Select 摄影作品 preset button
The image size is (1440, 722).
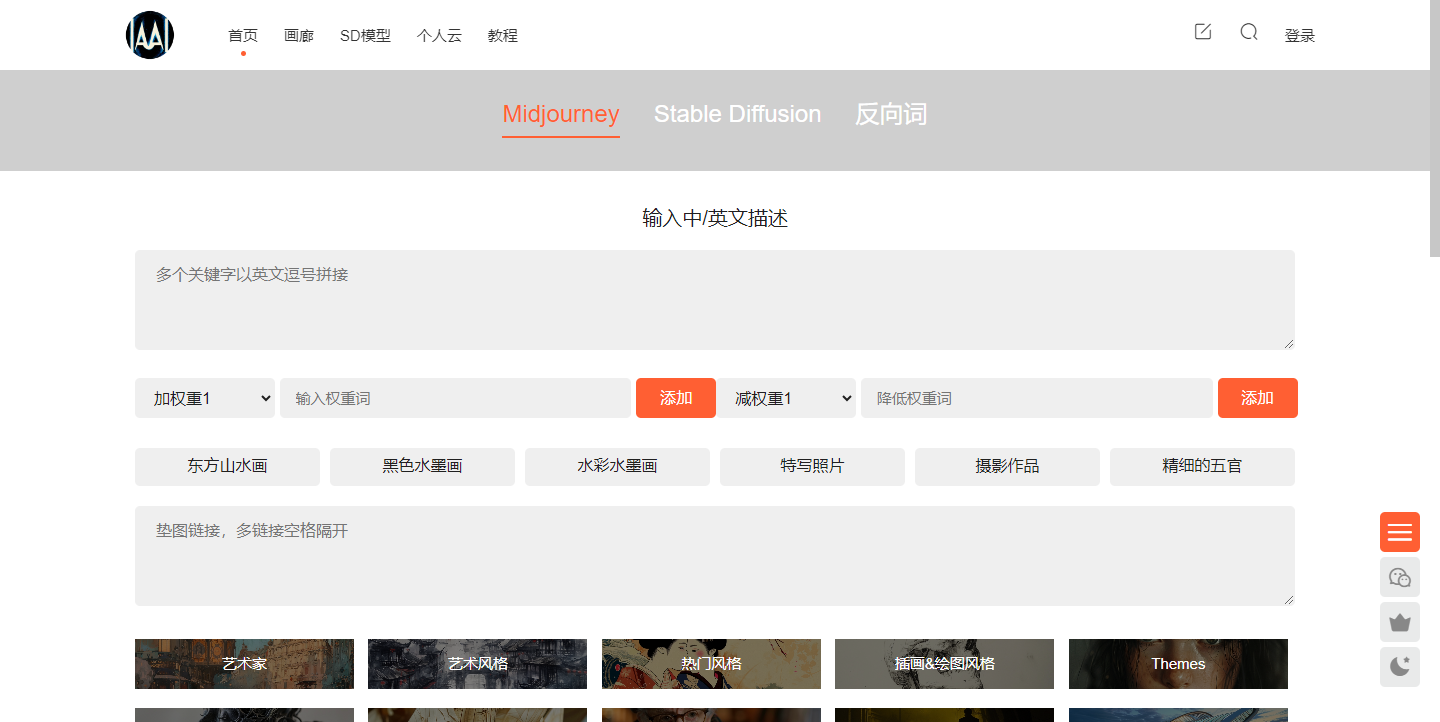point(1007,467)
